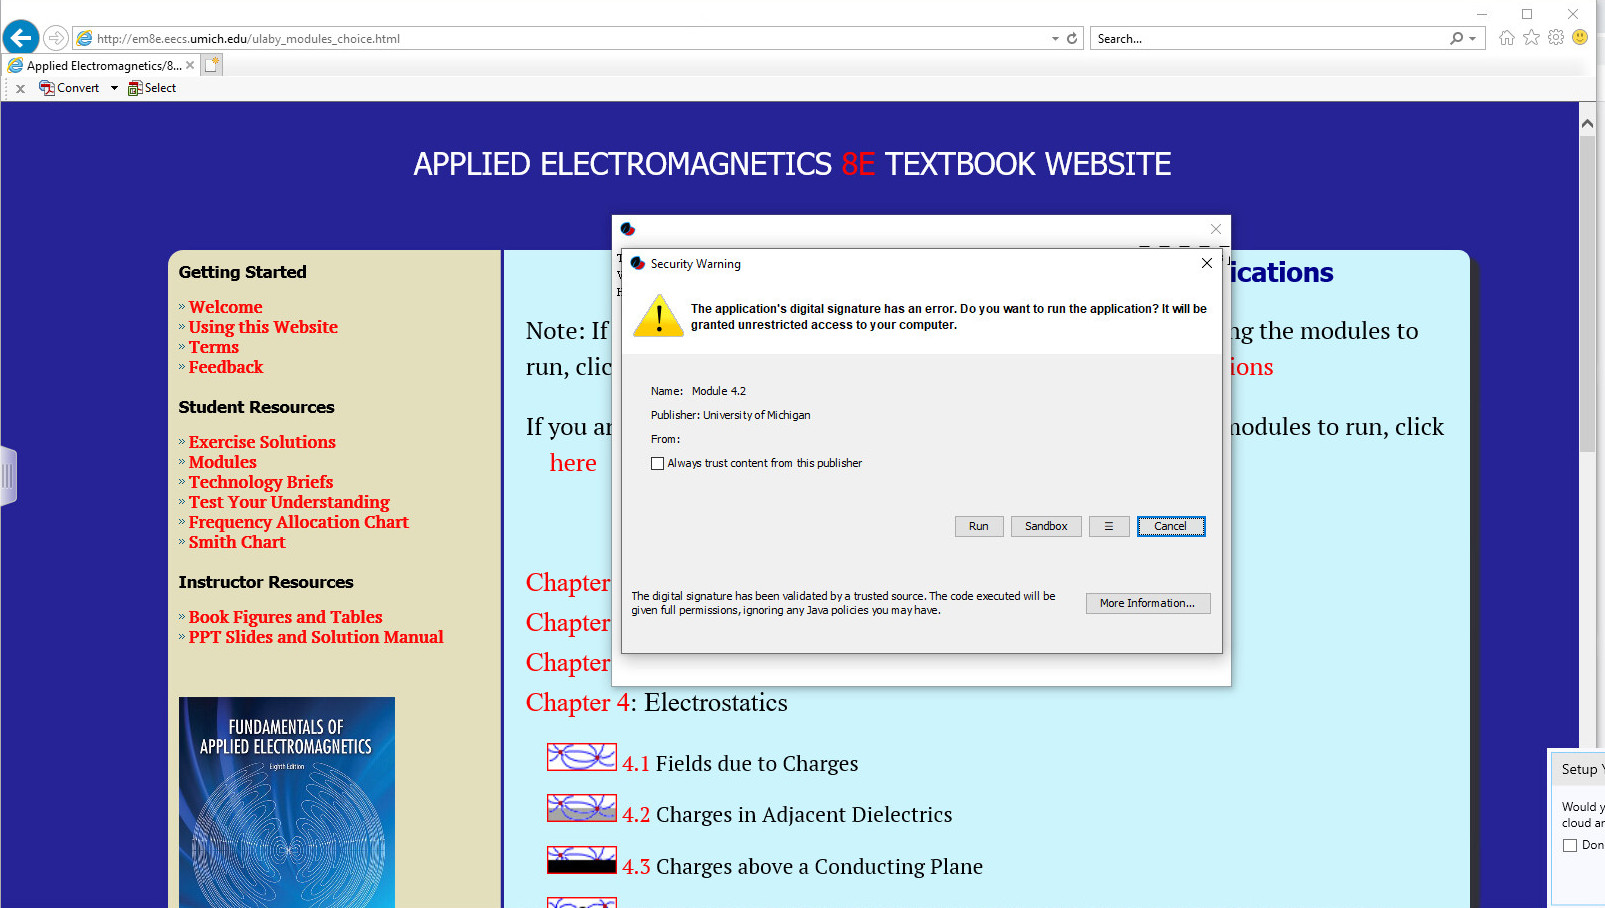The image size is (1605, 908).
Task: Click the search magnifier icon
Action: point(1457,38)
